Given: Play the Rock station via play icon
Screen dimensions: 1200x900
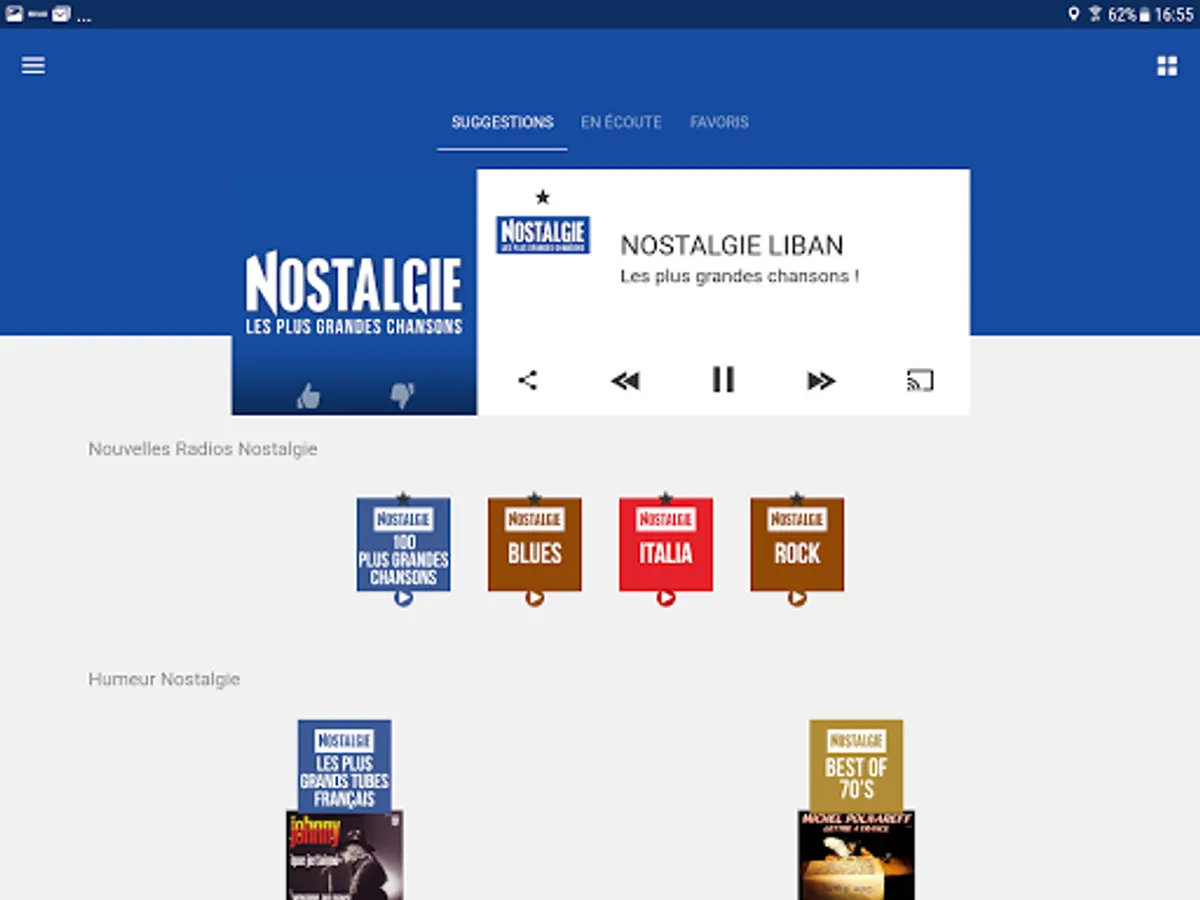Looking at the screenshot, I should point(797,598).
